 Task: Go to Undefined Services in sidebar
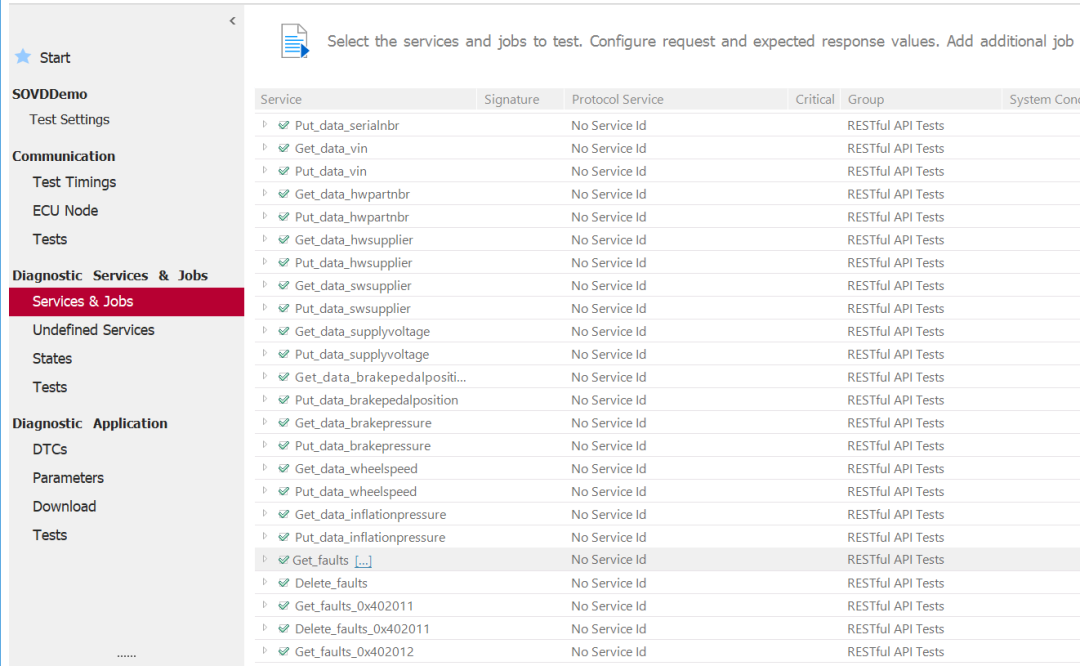93,330
